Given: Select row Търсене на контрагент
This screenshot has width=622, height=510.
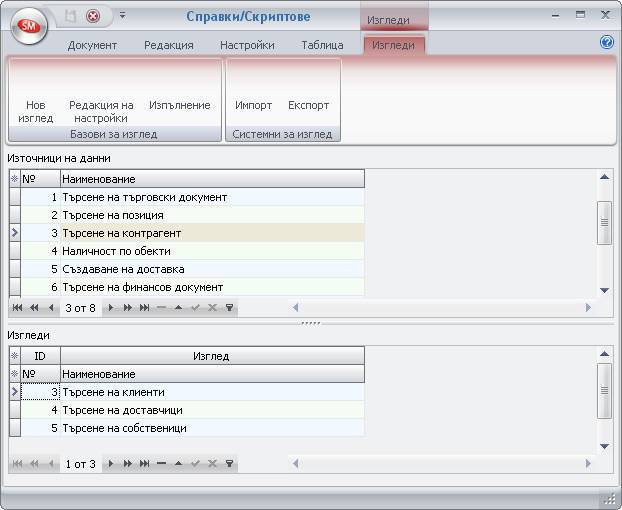Looking at the screenshot, I should point(192,233).
